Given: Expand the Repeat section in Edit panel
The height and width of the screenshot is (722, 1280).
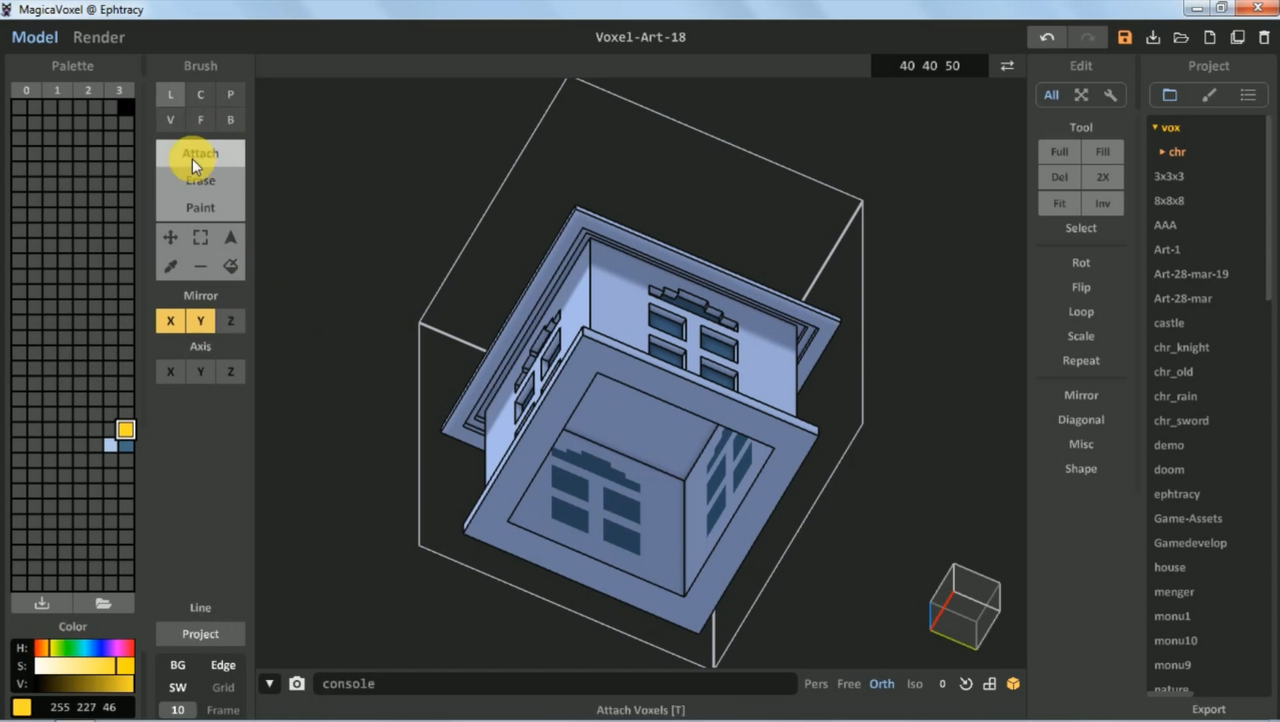Looking at the screenshot, I should click(x=1081, y=360).
